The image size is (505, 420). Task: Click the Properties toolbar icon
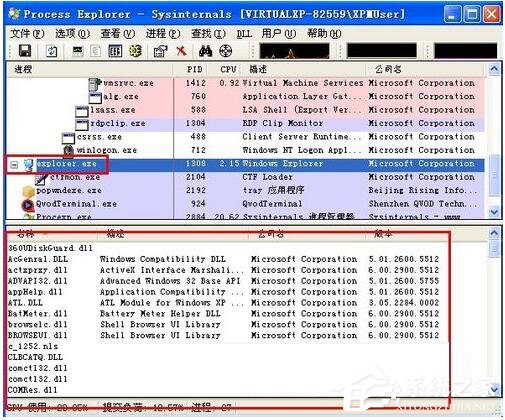tap(160, 51)
